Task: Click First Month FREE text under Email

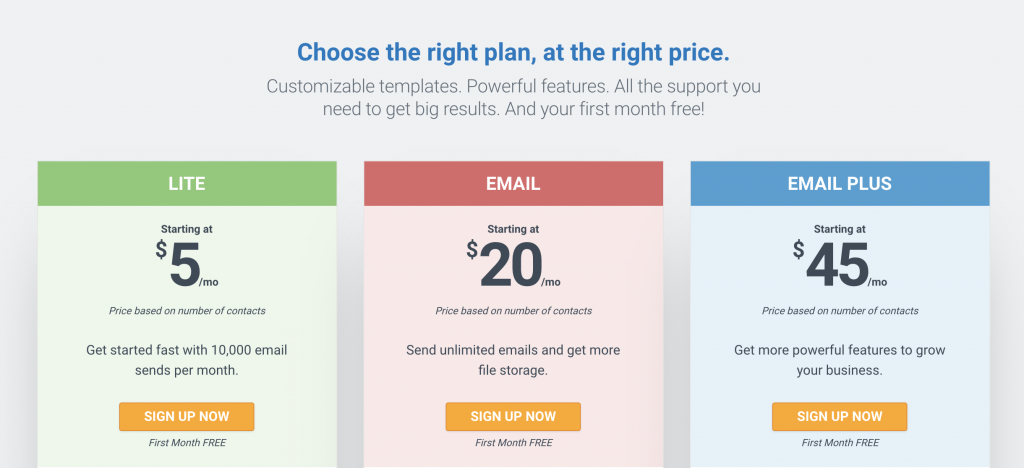Action: (513, 443)
